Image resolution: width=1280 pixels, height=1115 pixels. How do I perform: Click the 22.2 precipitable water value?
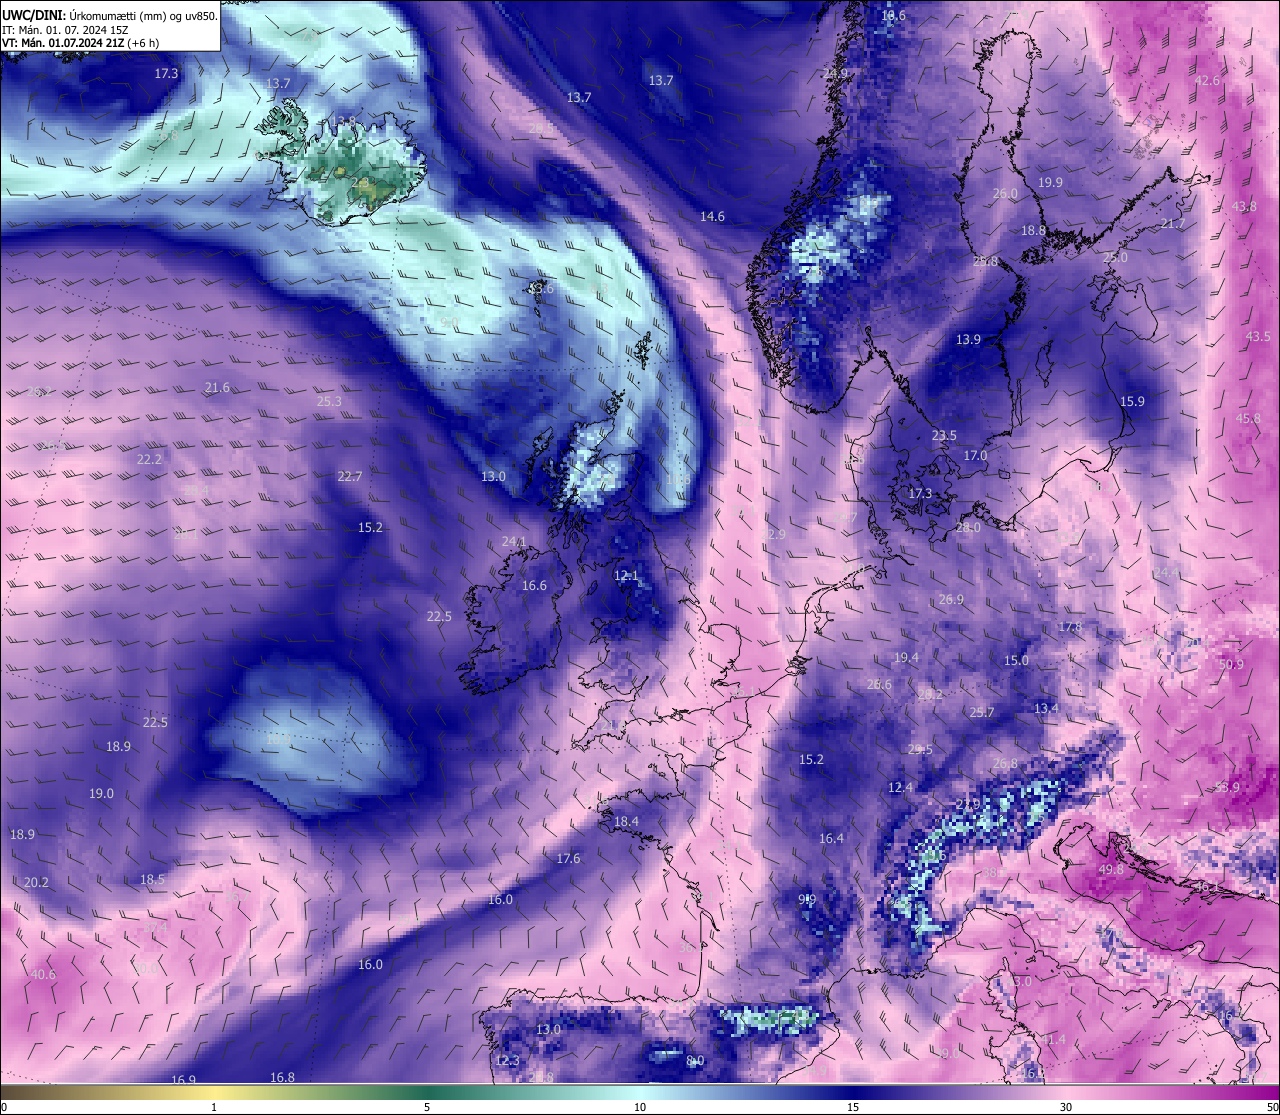[x=149, y=459]
